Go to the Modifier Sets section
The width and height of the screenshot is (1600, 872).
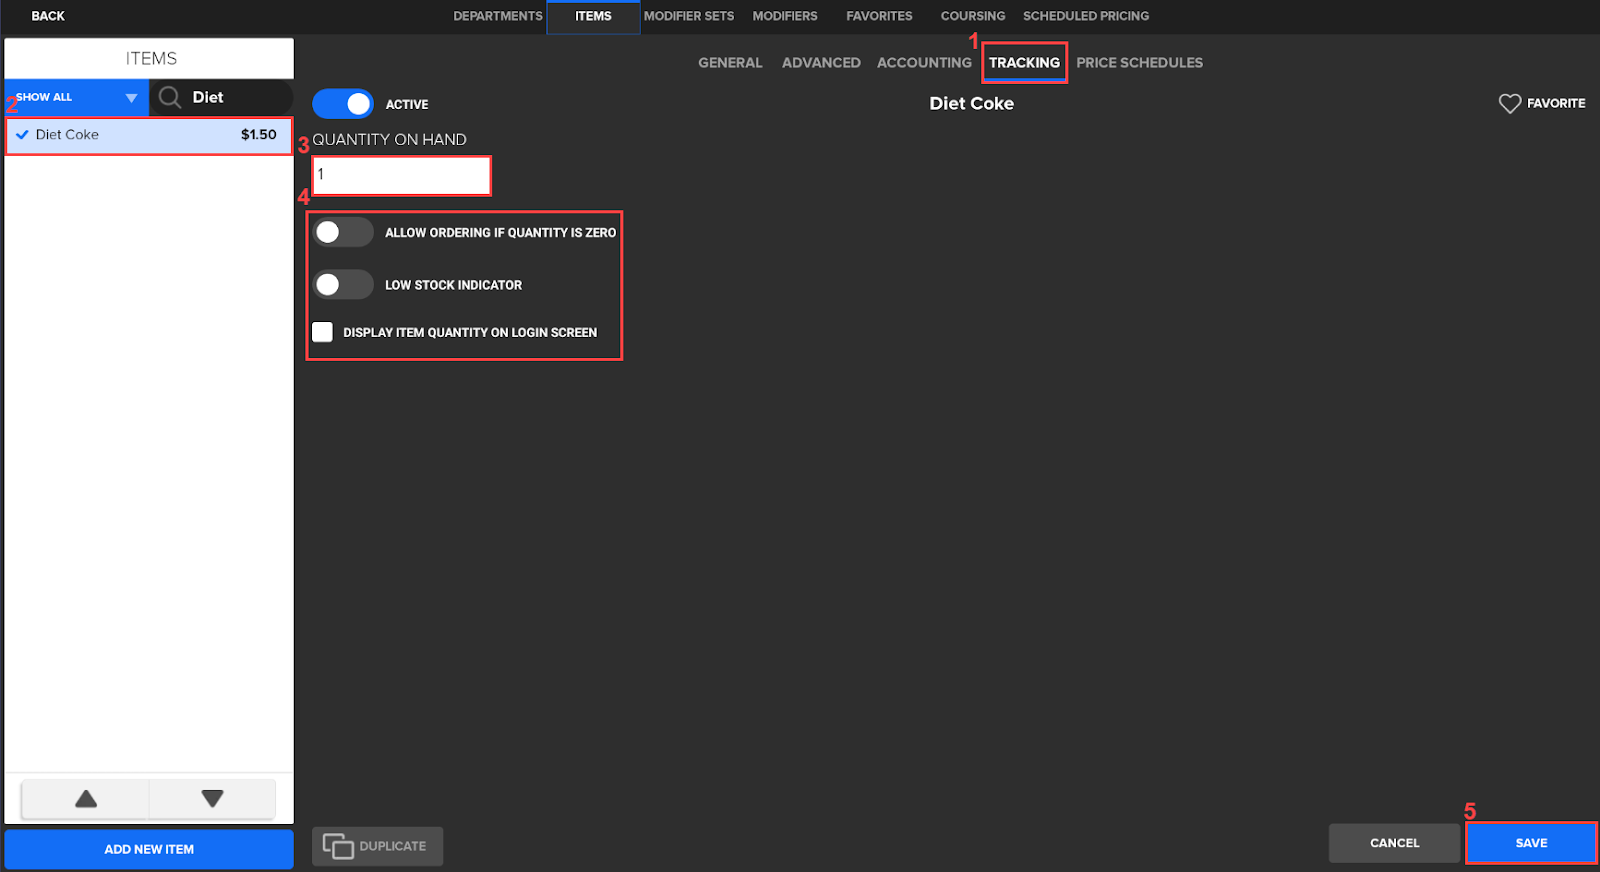(x=688, y=16)
